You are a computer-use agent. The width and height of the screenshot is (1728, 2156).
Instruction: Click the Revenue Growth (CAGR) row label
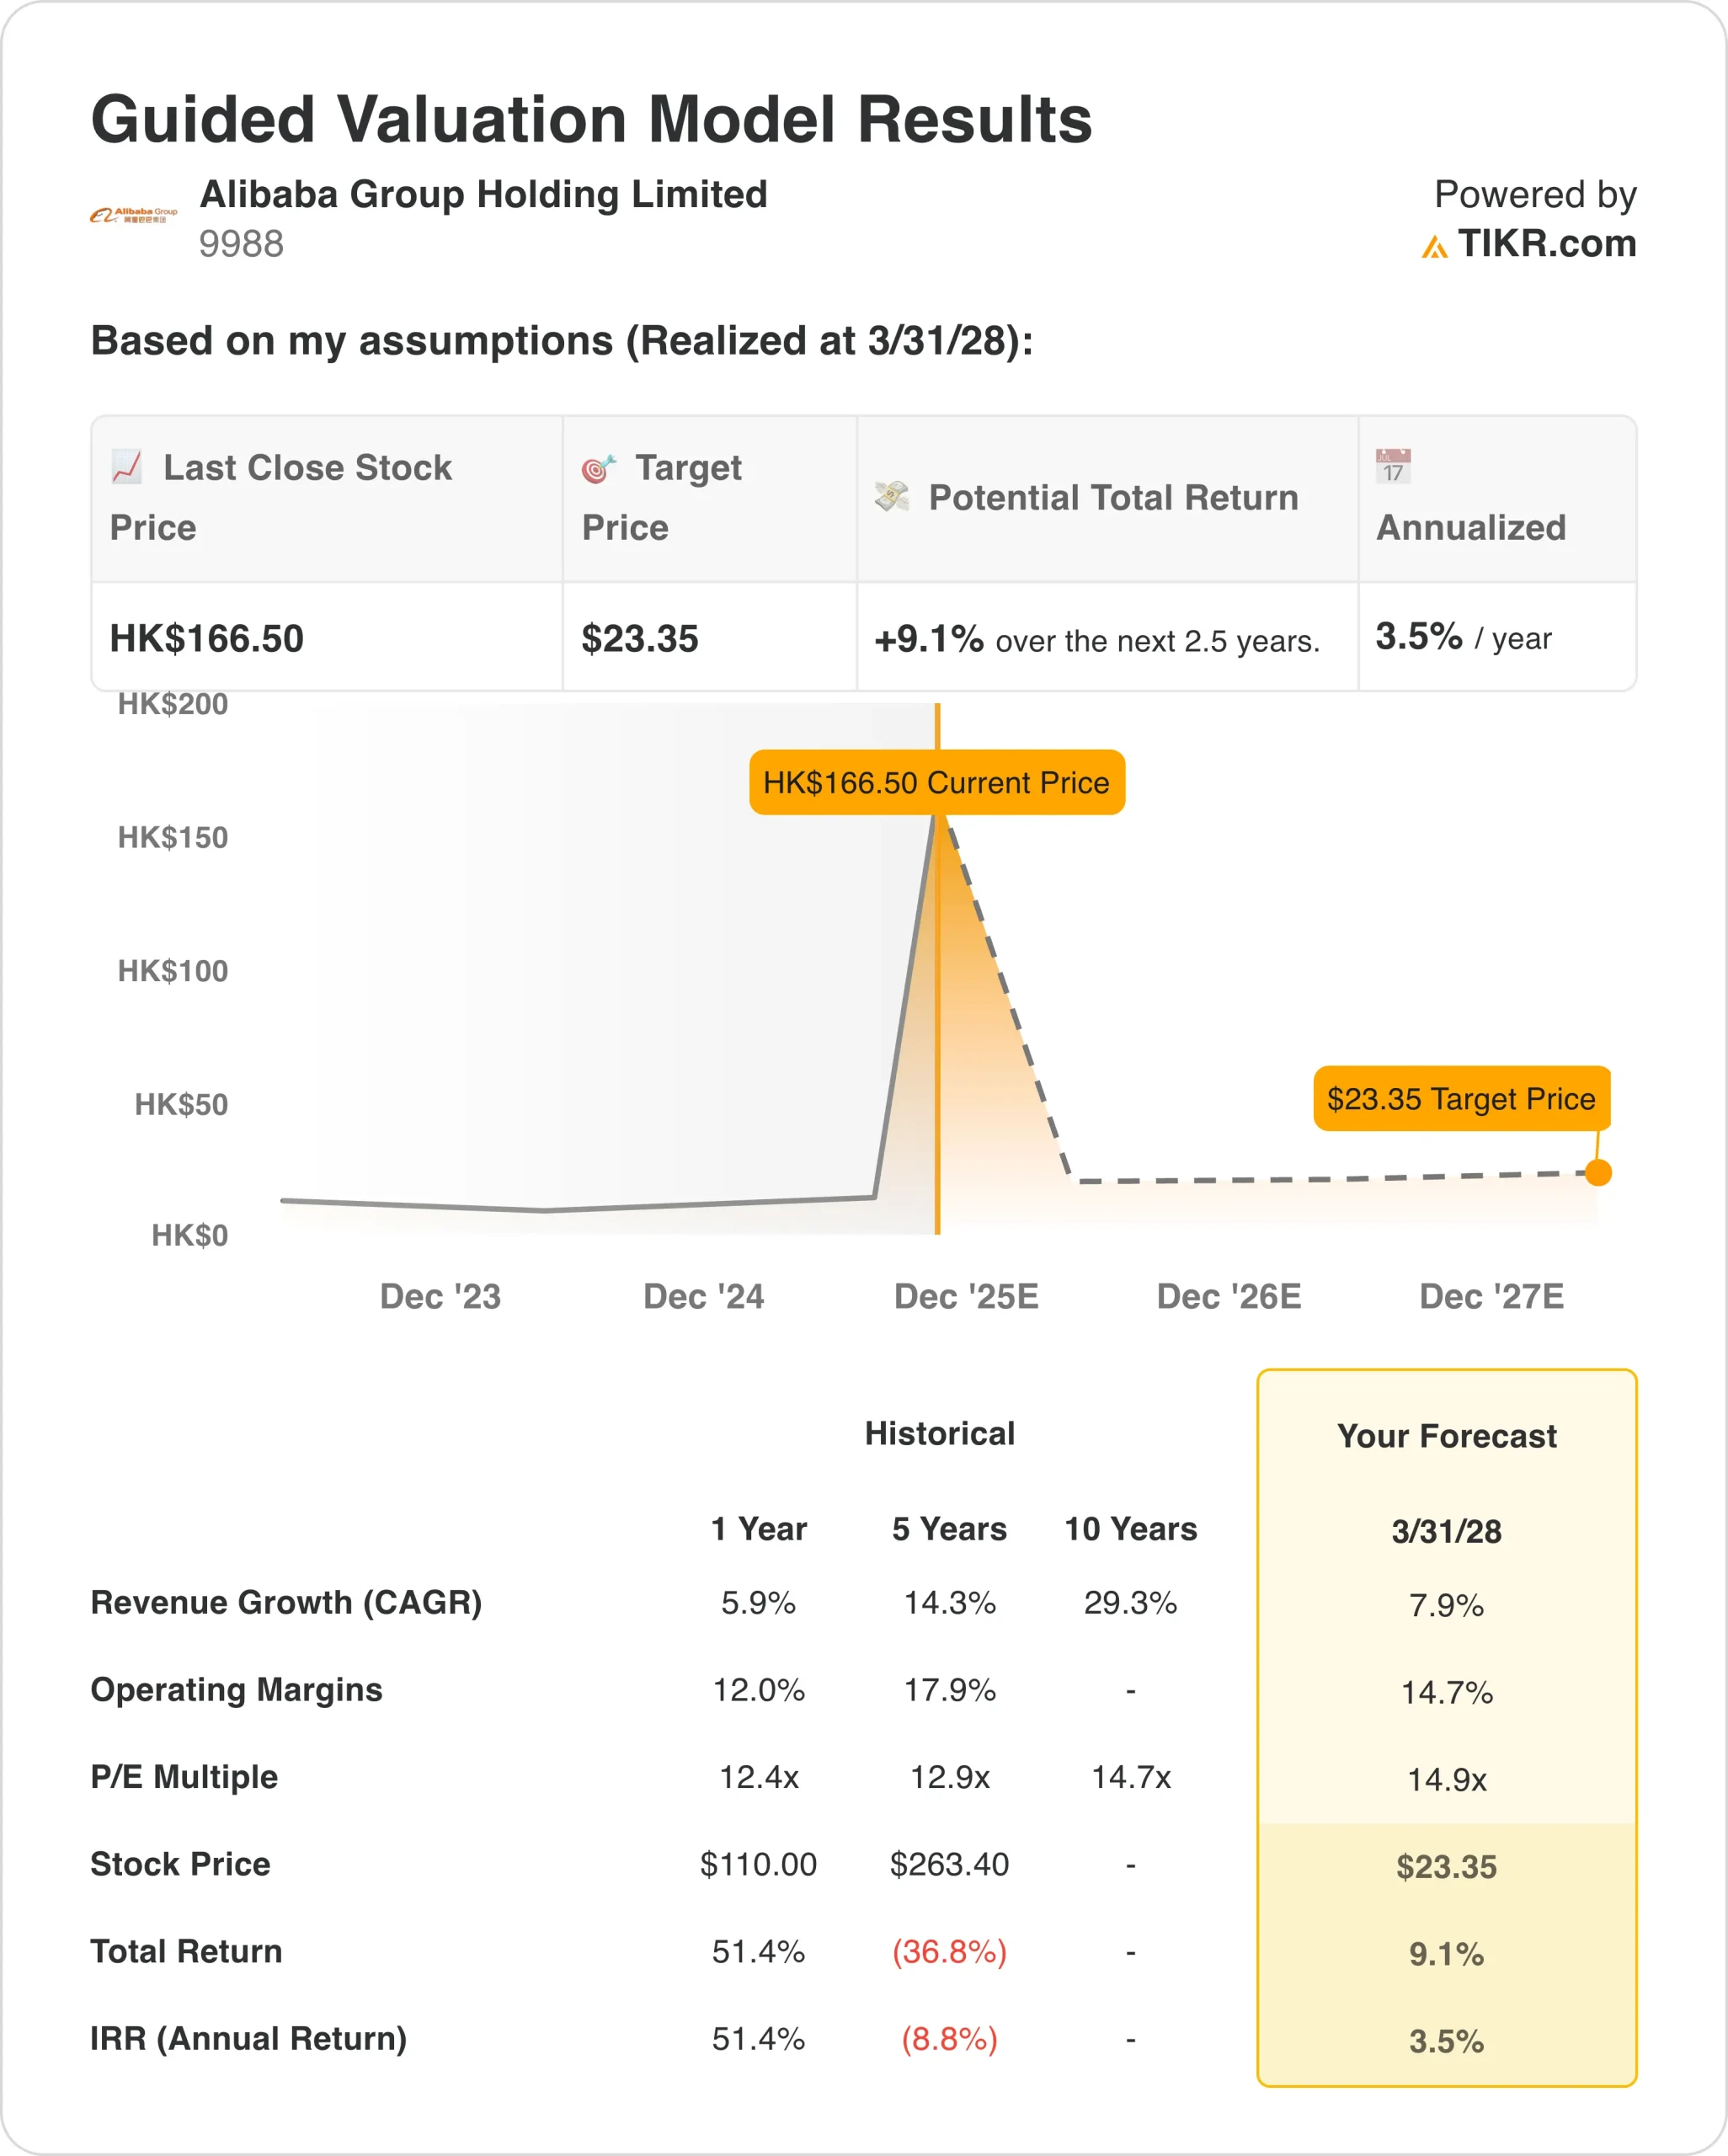tap(286, 1602)
